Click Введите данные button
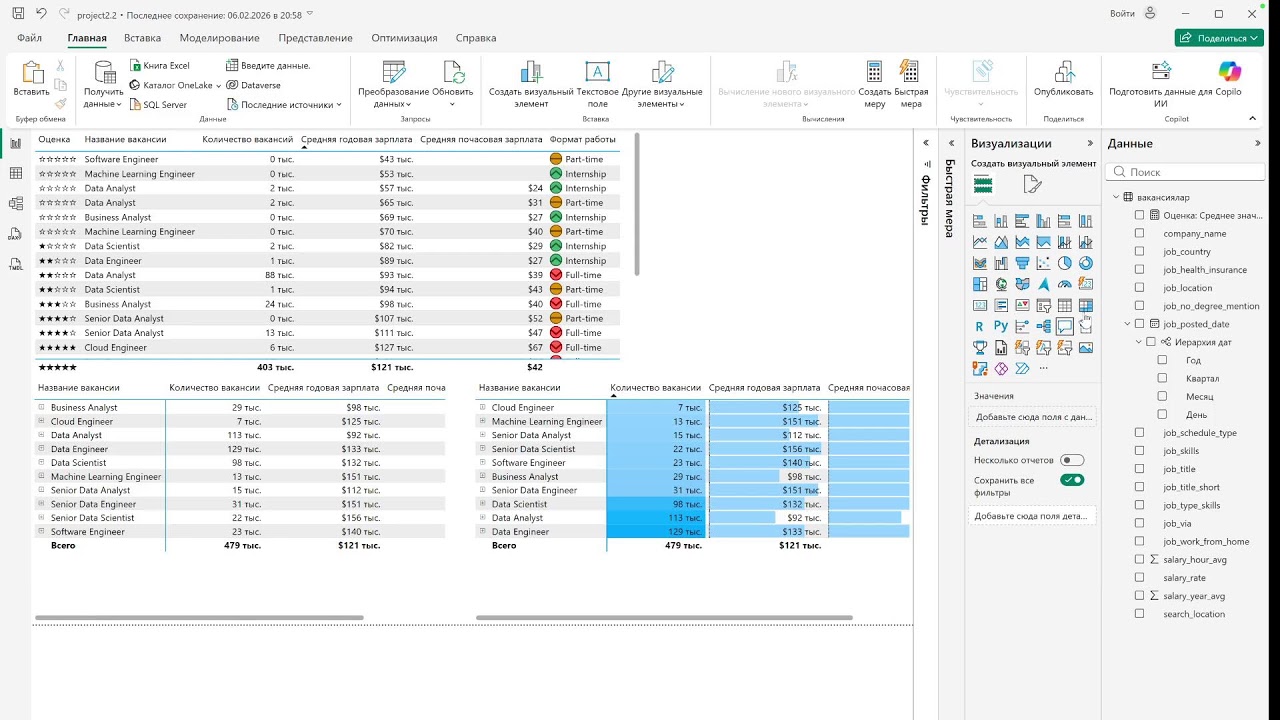 coord(268,65)
